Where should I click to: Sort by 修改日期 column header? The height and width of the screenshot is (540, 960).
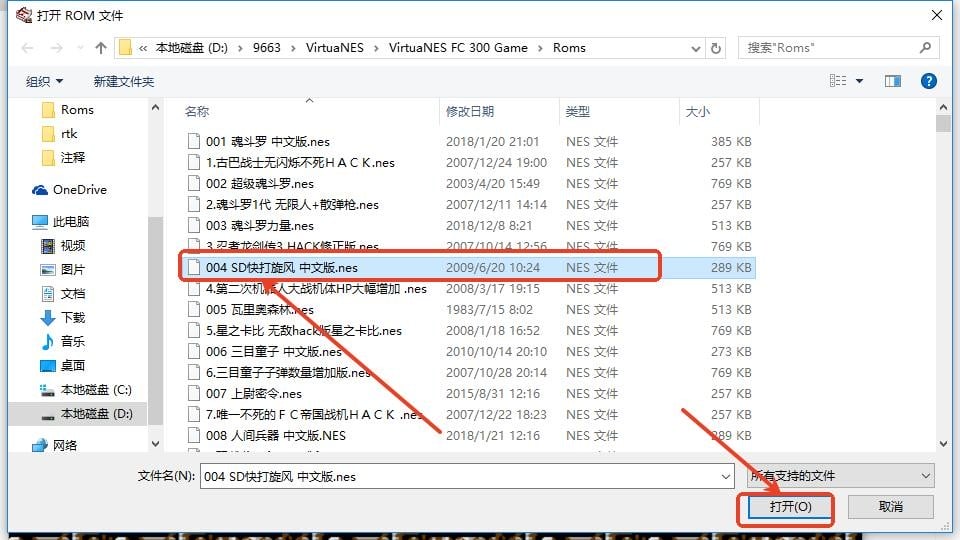470,111
